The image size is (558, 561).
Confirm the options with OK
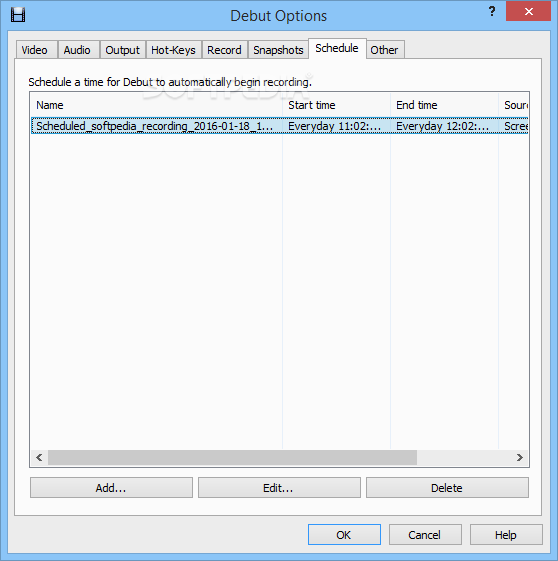pos(344,535)
